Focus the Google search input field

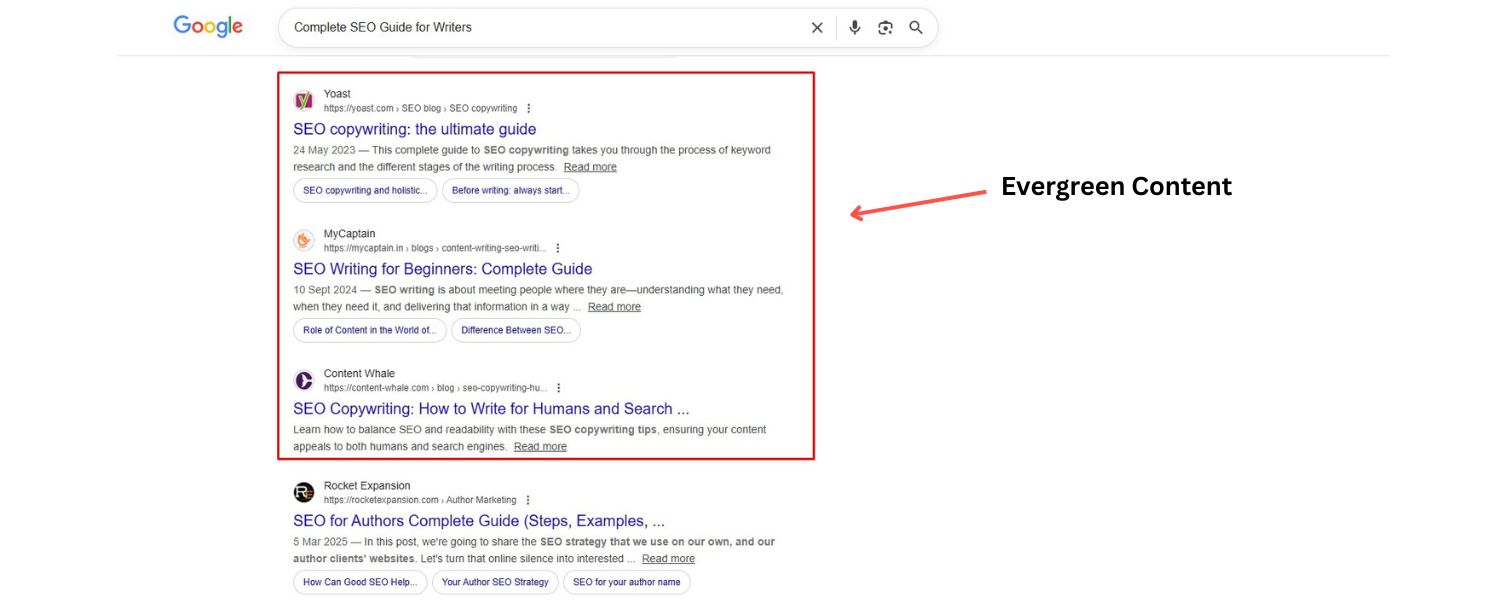(540, 28)
